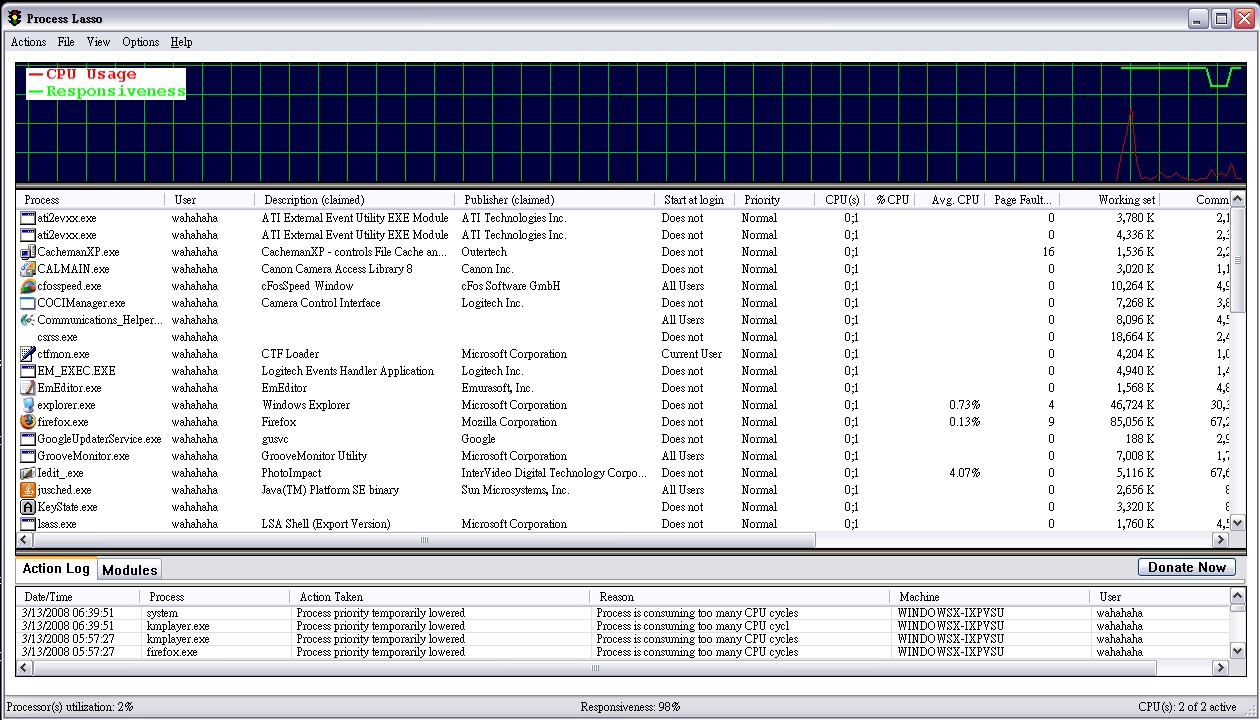Click the KeyState.exe icon
Screen dimensions: 1260x720
pos(28,507)
